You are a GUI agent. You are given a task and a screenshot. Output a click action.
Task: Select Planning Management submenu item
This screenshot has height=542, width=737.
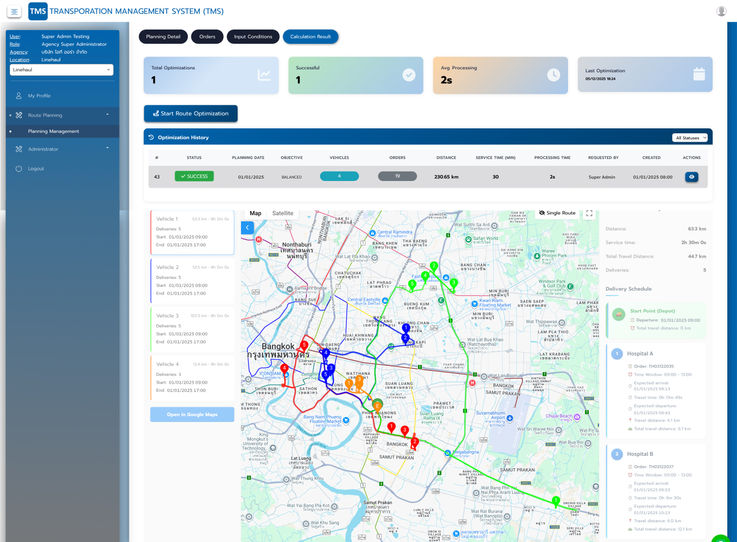[62, 132]
